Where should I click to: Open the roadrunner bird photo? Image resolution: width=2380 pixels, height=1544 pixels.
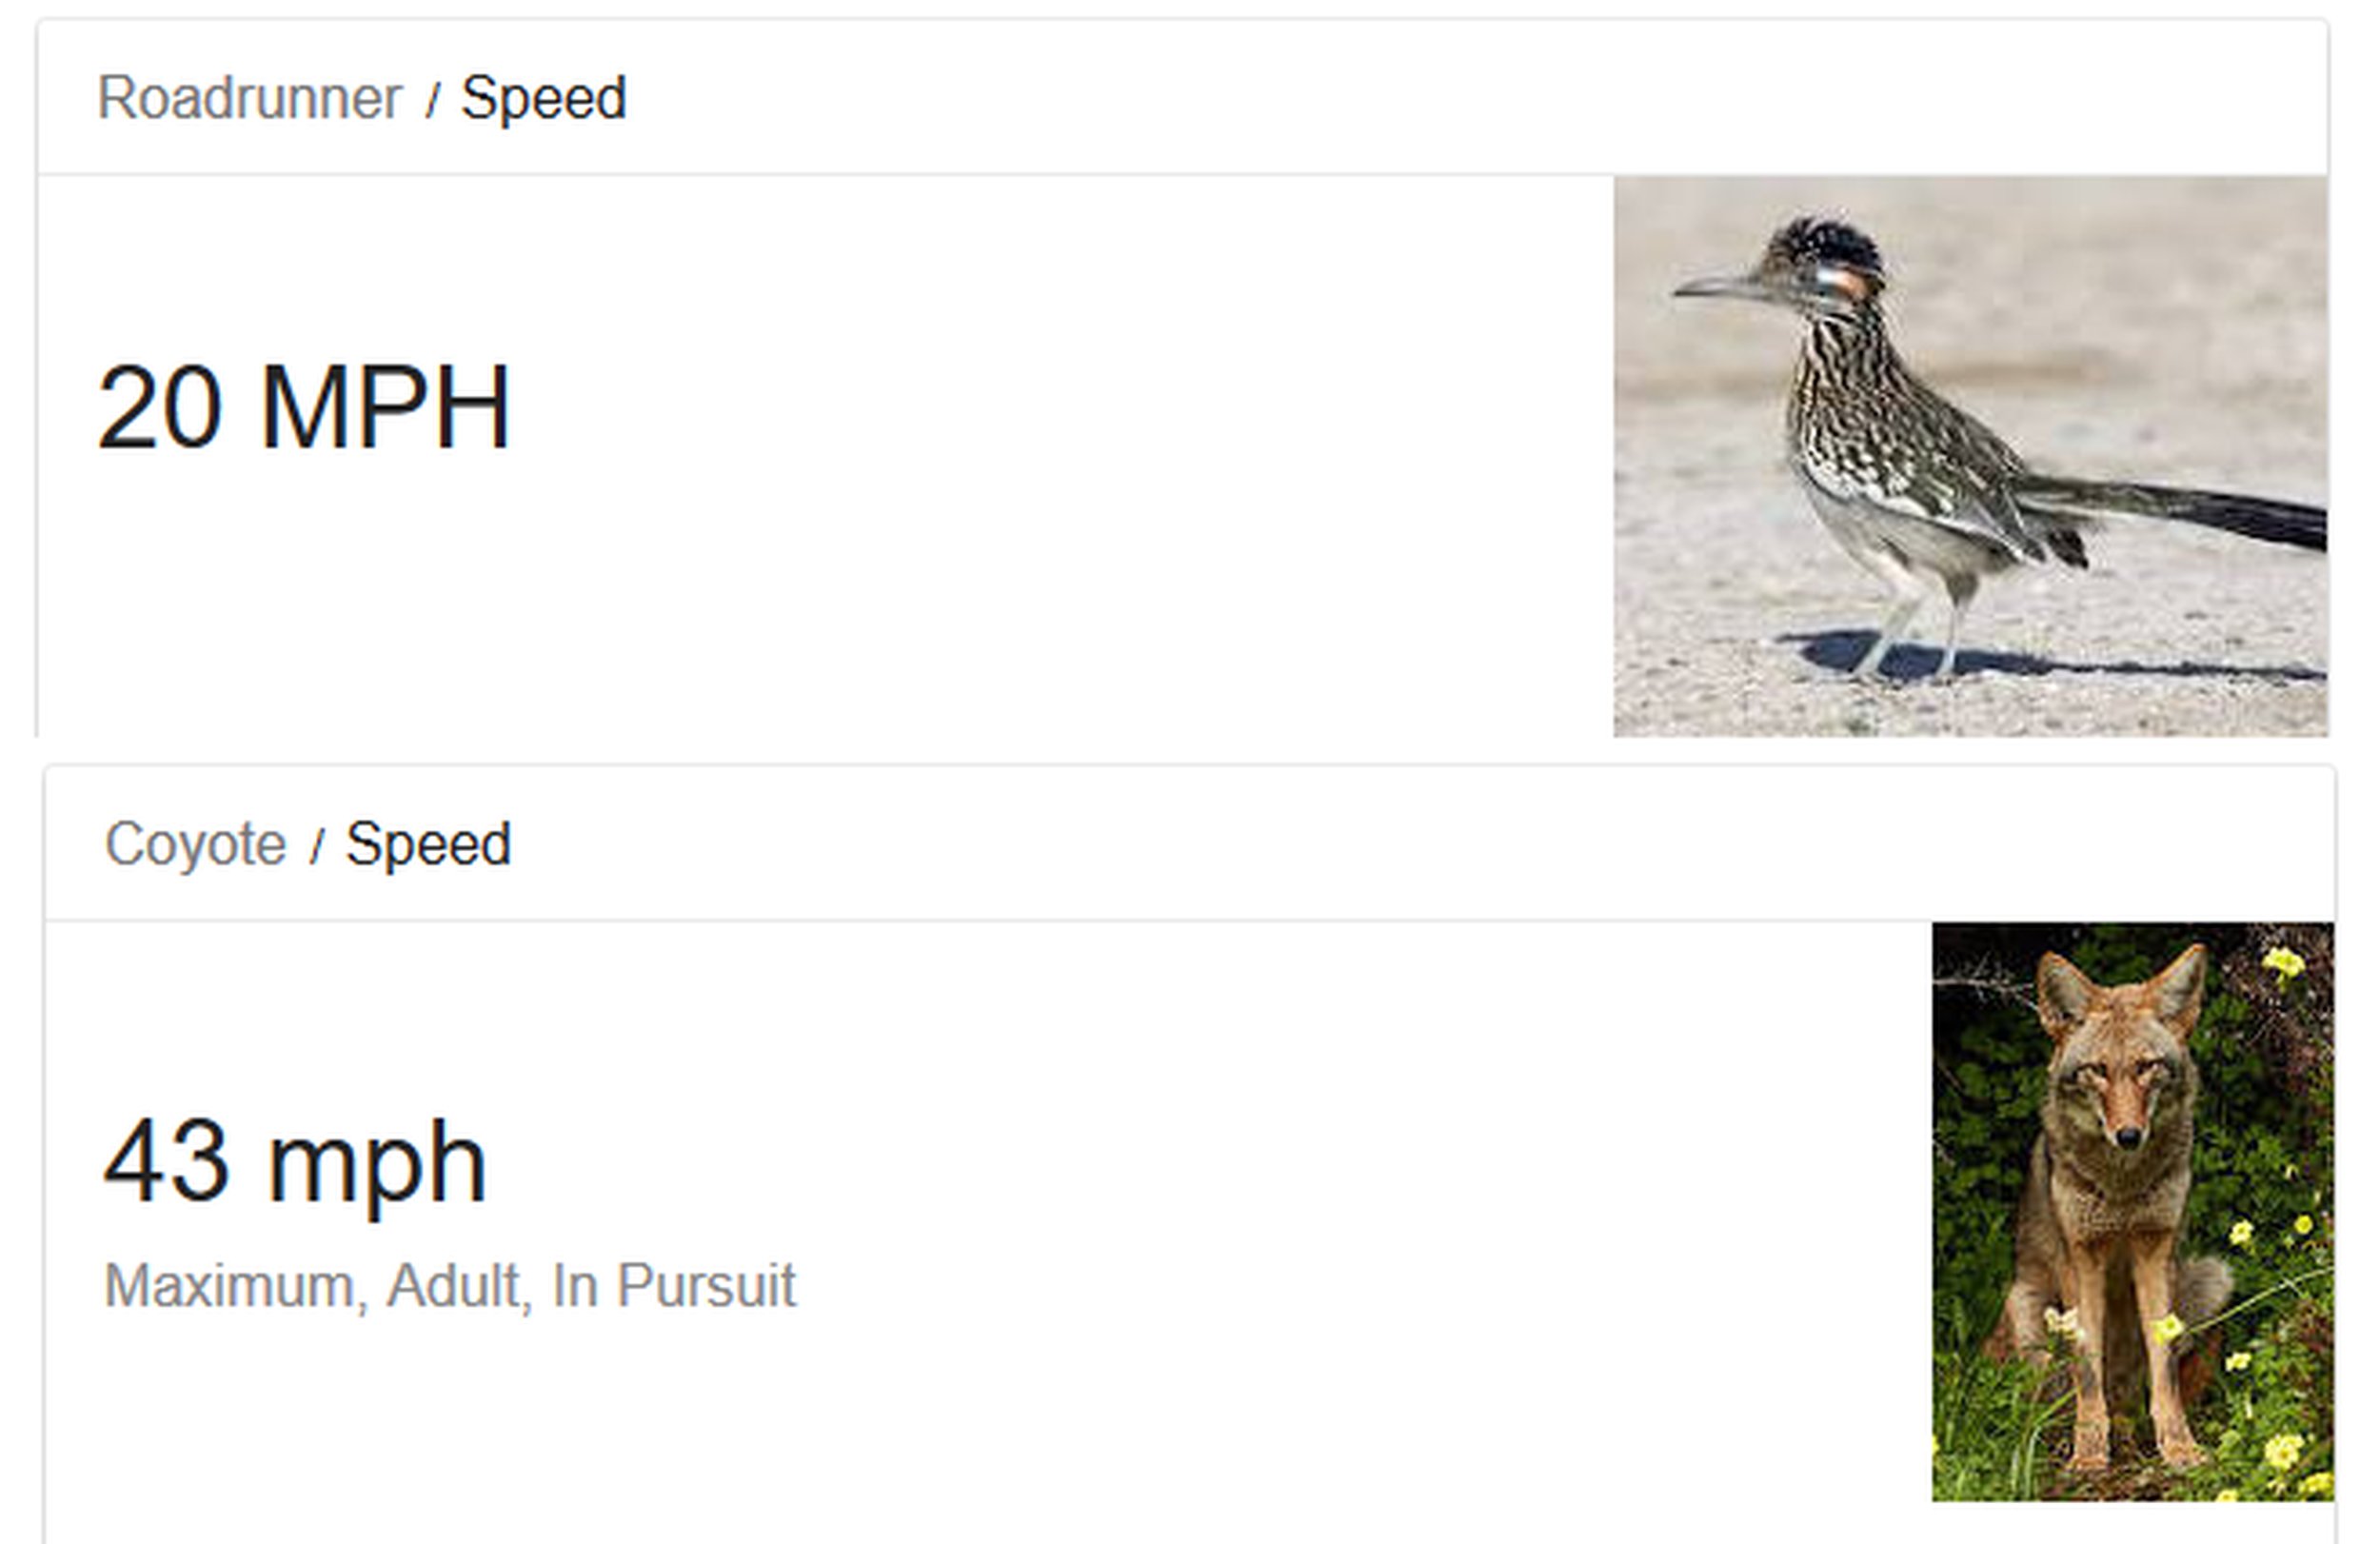(1970, 456)
